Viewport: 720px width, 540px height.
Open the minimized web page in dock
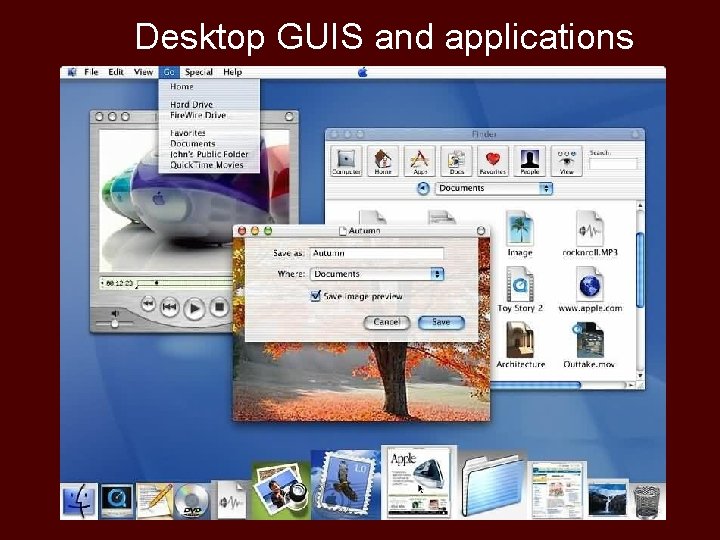(x=557, y=490)
